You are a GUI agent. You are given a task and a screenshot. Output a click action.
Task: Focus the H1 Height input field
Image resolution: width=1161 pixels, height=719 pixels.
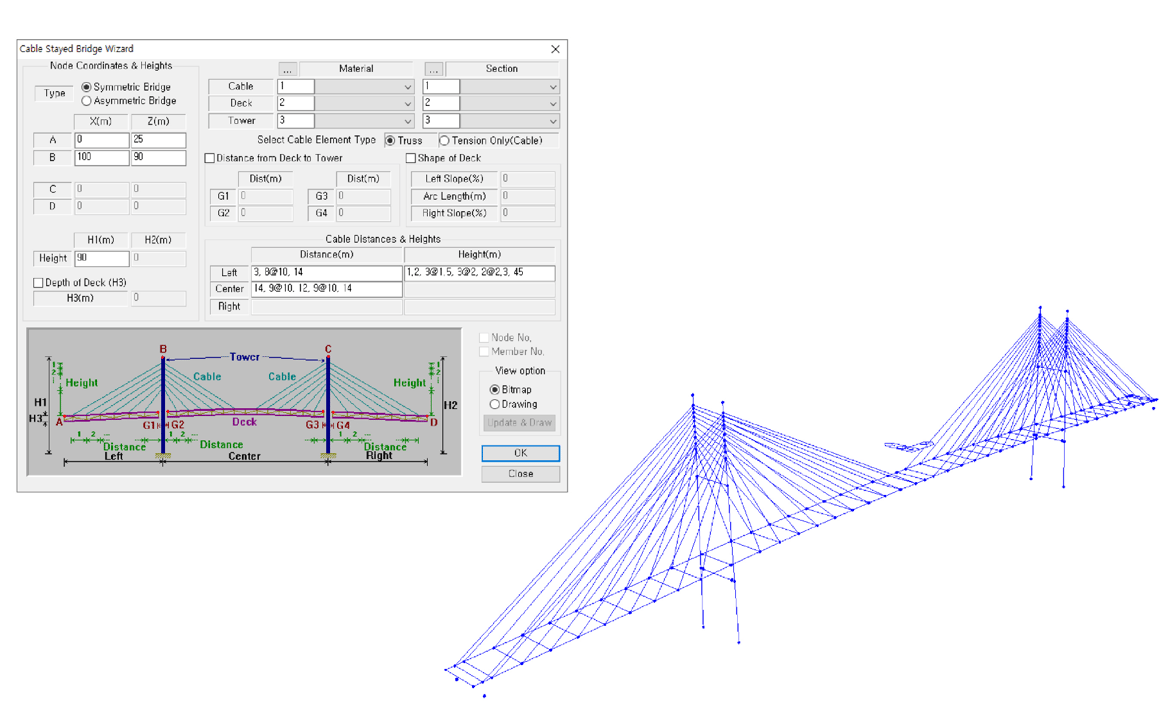[101, 258]
